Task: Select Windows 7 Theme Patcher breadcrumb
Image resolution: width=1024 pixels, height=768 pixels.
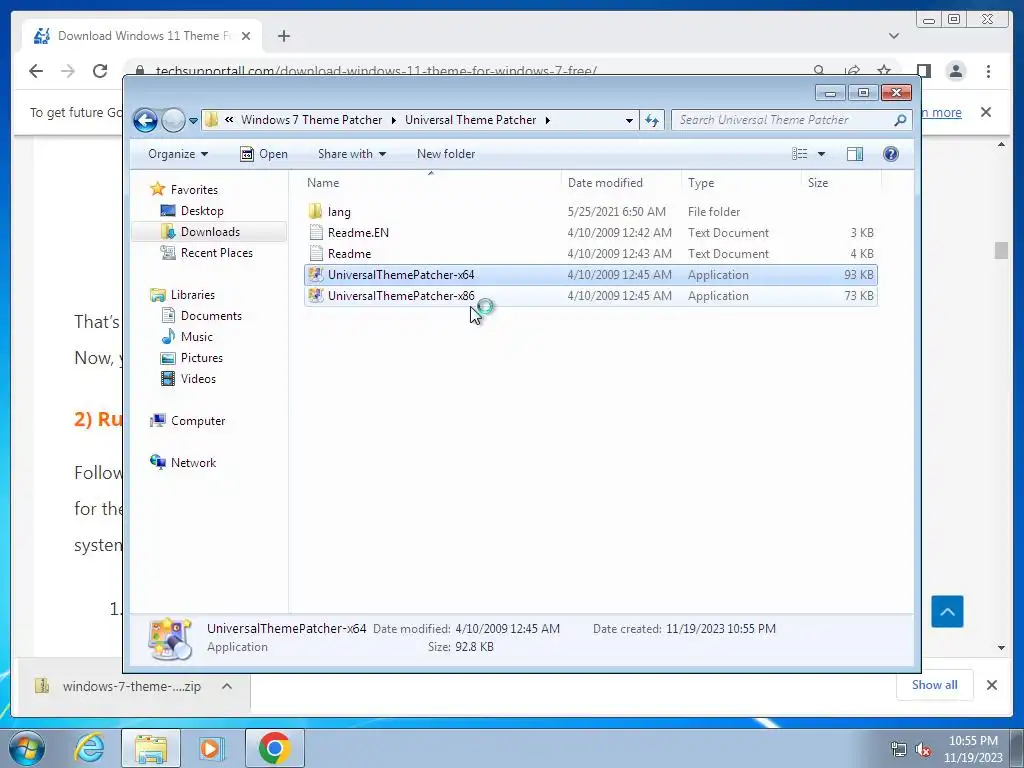Action: 312,120
